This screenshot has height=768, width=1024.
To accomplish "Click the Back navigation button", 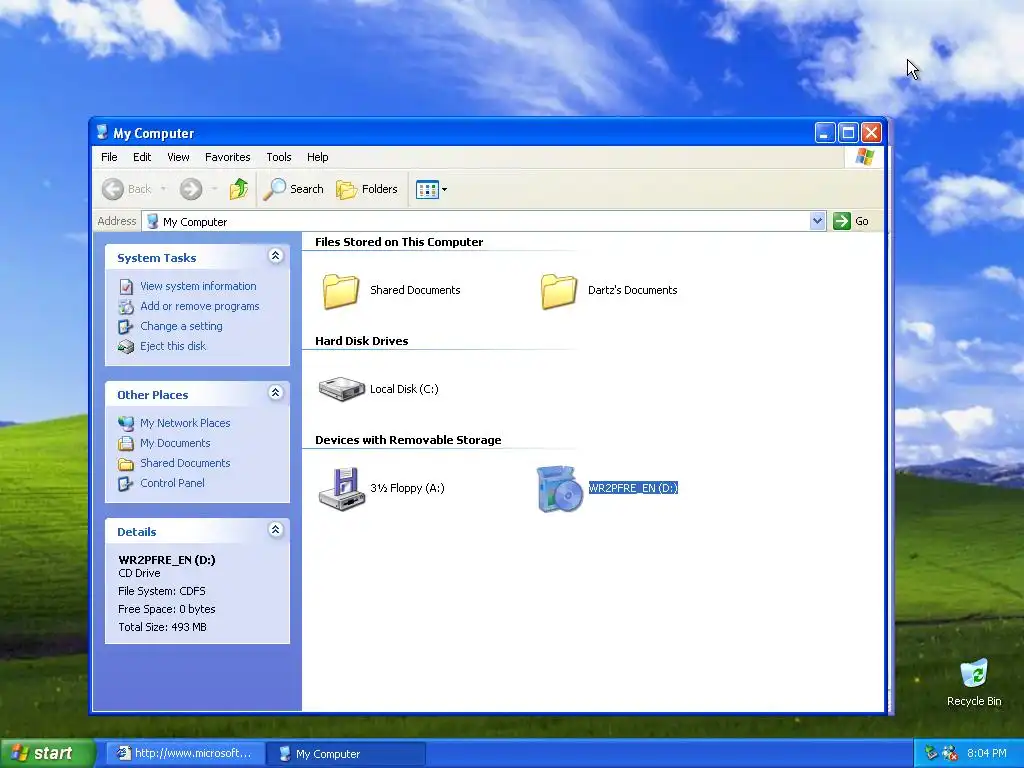I will click(127, 189).
